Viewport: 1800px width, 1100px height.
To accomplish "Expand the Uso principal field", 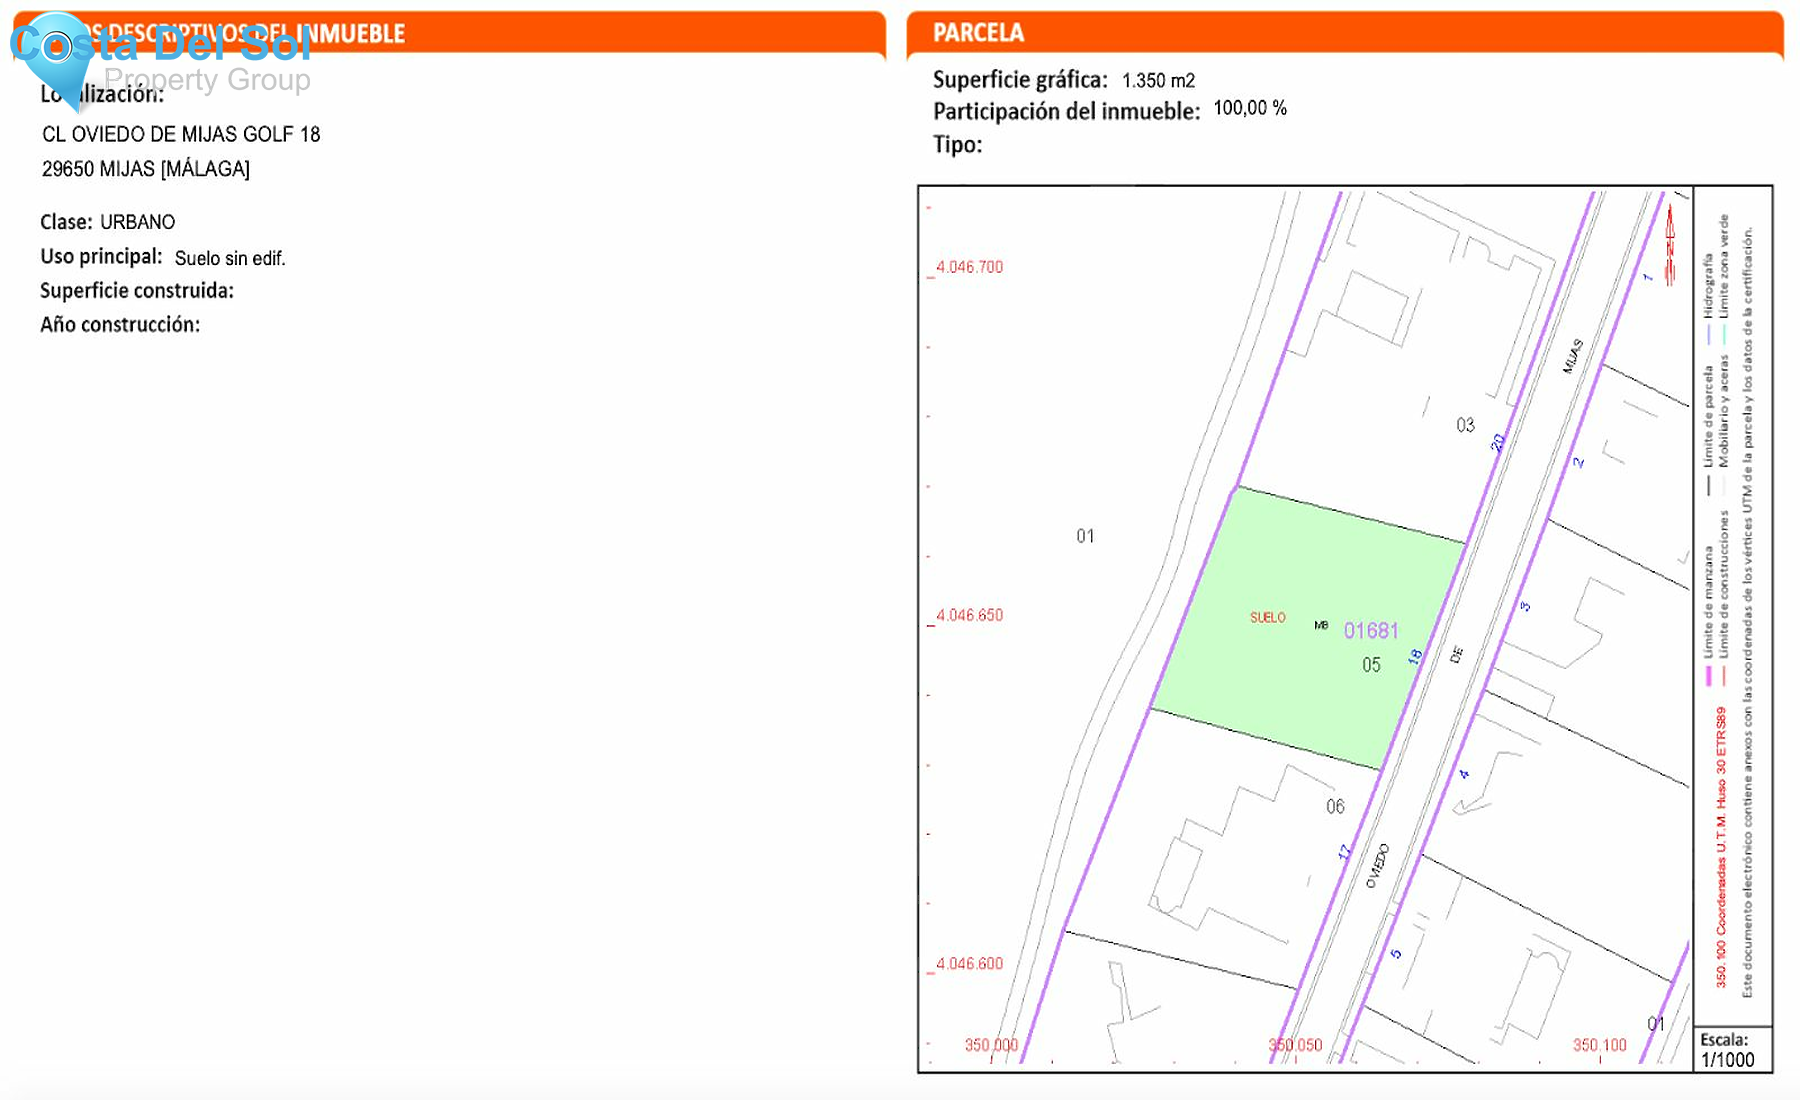I will tap(101, 256).
